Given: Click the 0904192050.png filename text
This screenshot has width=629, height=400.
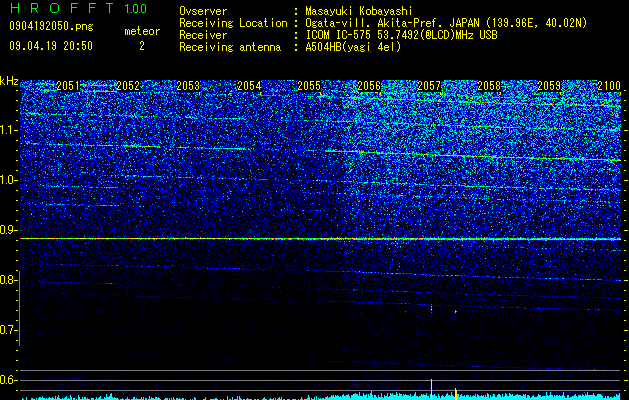Looking at the screenshot, I should (51, 26).
